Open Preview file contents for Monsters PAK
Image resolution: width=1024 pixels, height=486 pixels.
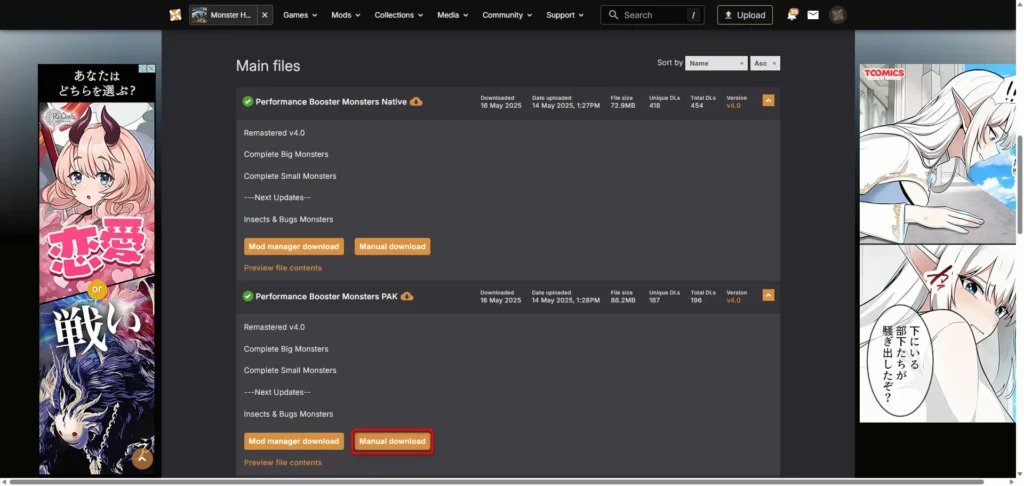283,462
